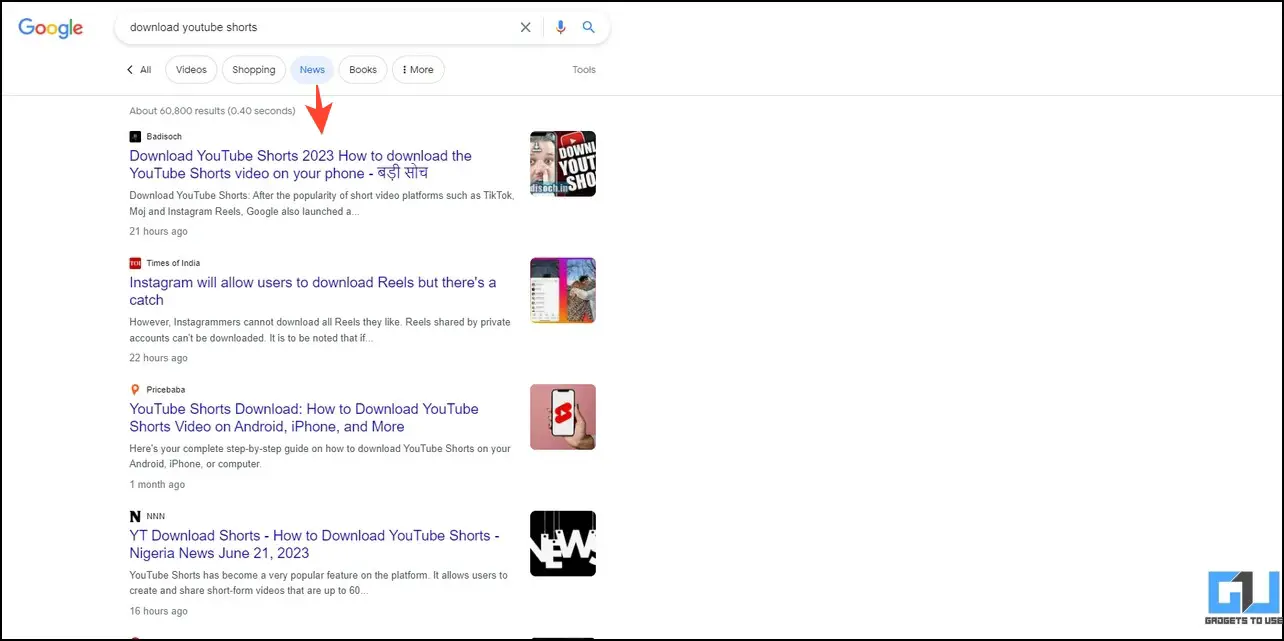Clear the search query with the X icon
Viewport: 1284px width, 641px height.
pos(526,28)
